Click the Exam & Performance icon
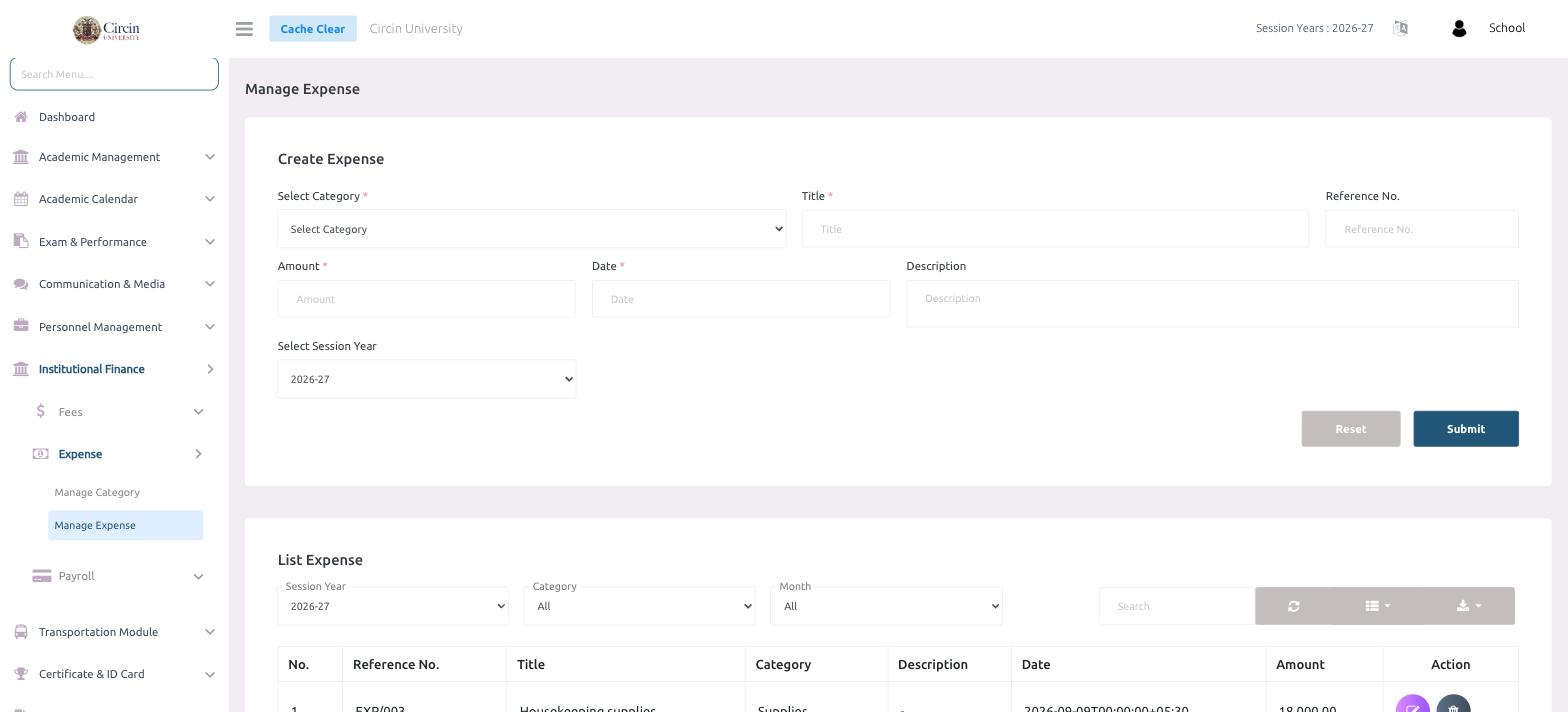The width and height of the screenshot is (1568, 712). (21, 241)
